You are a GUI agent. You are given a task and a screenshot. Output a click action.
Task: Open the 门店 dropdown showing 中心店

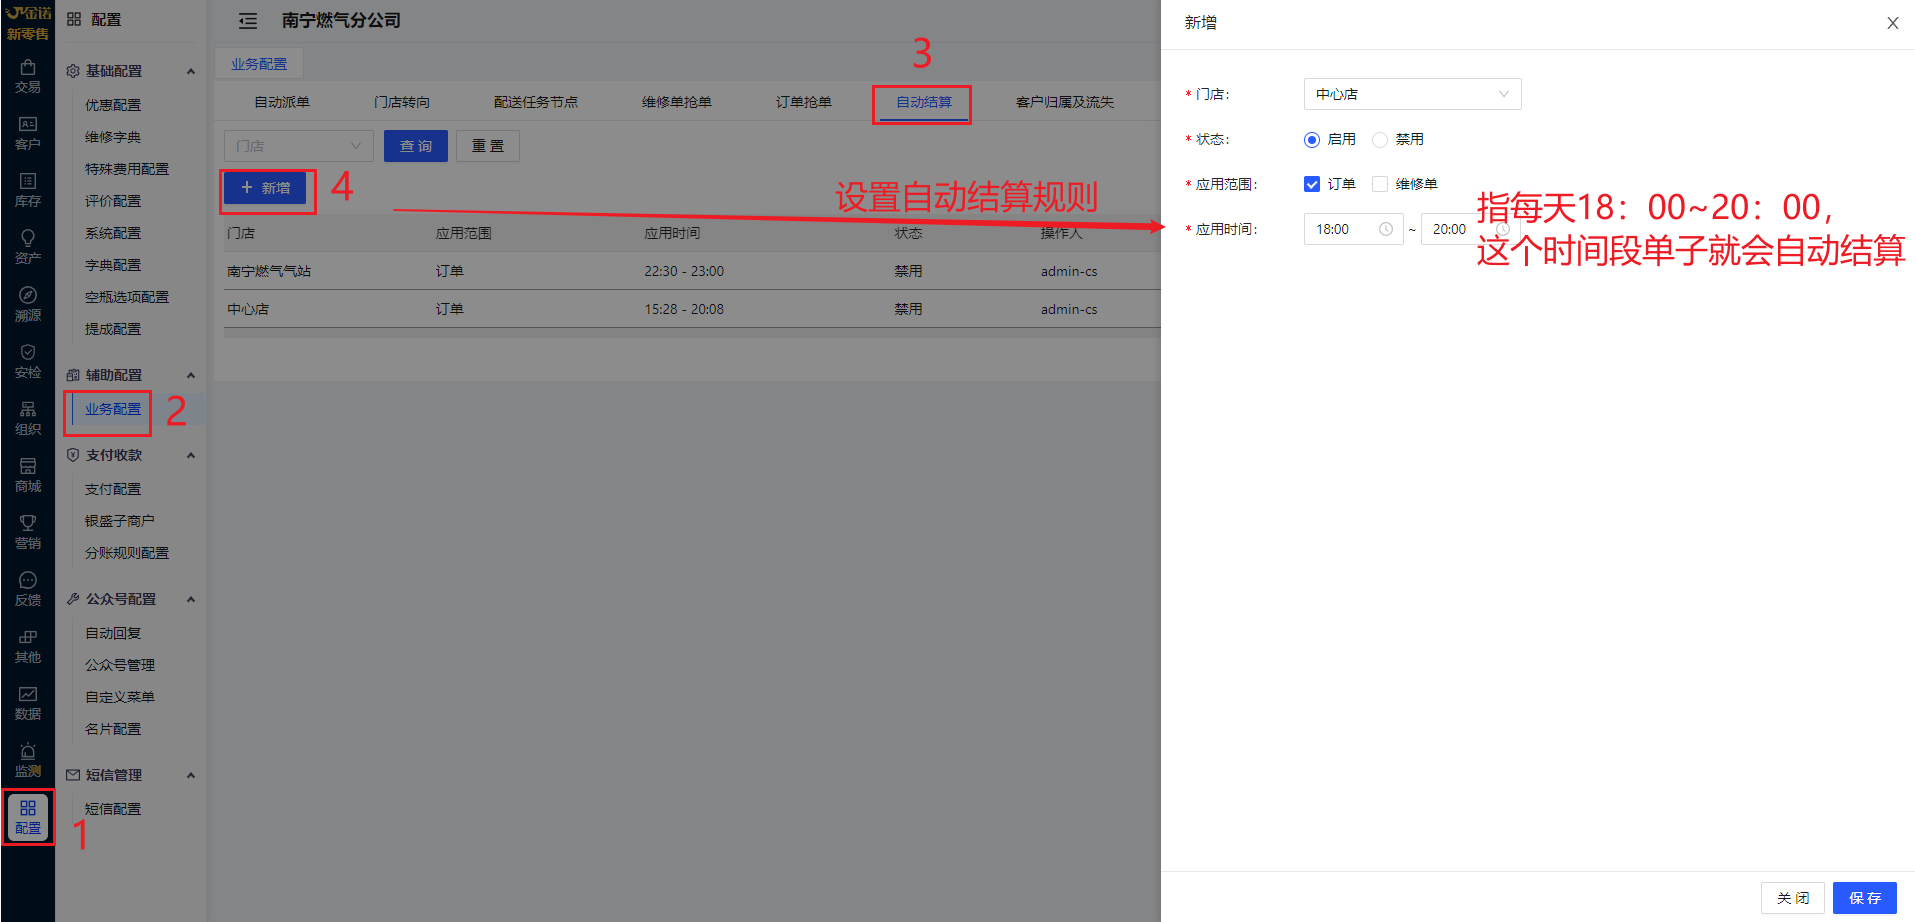pos(1412,94)
